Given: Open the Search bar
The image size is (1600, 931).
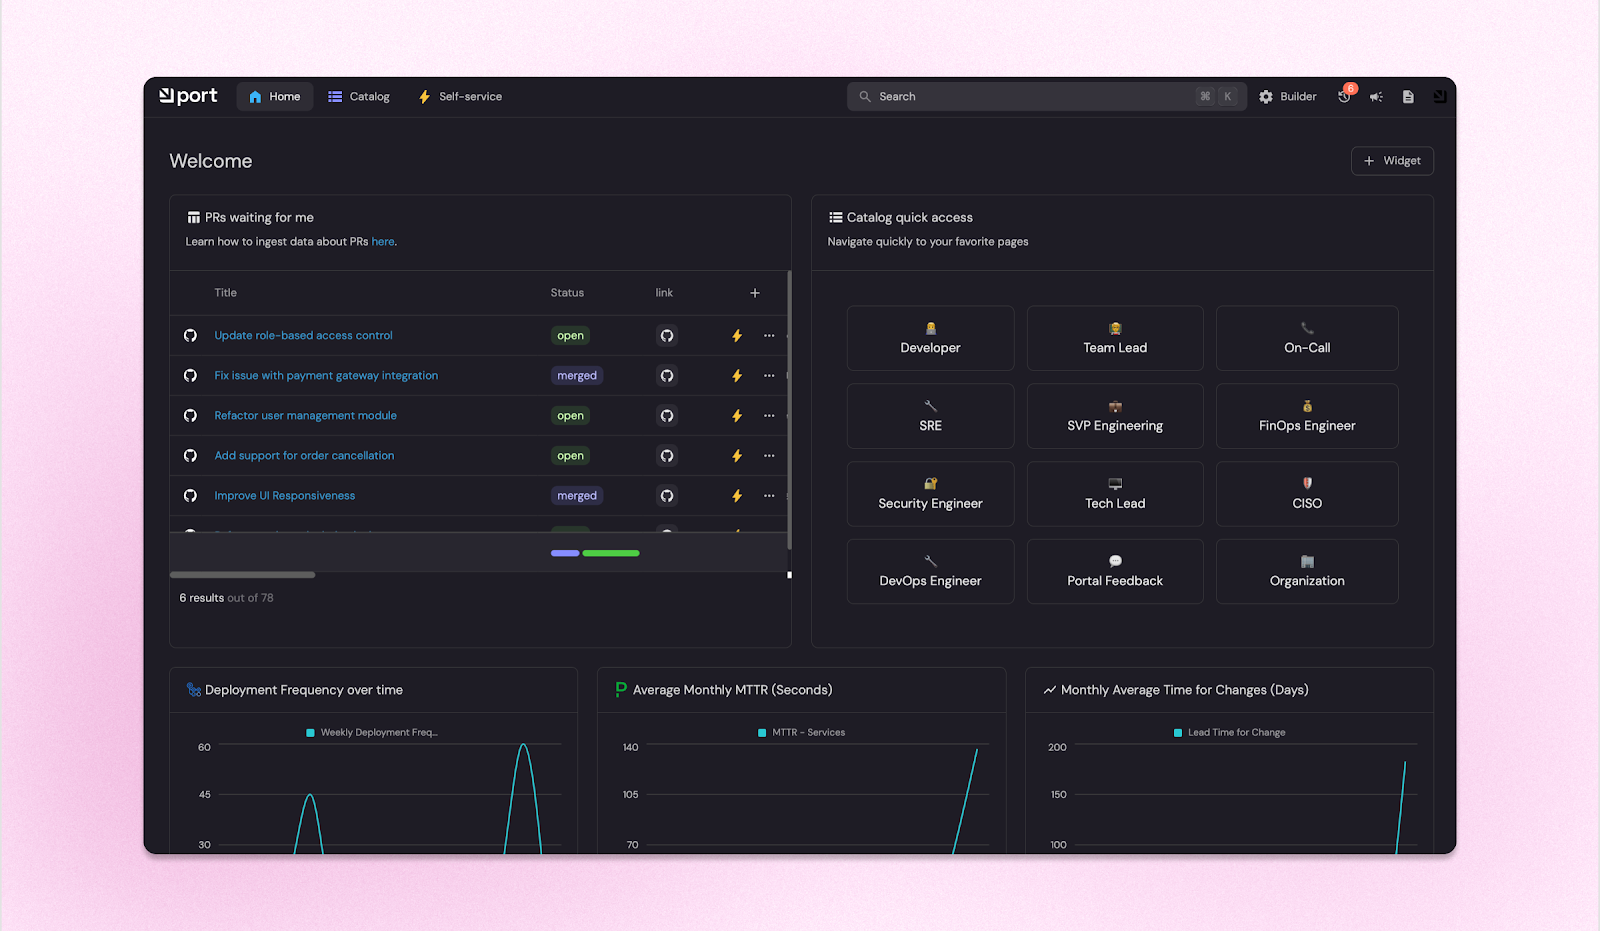Looking at the screenshot, I should click(1045, 96).
